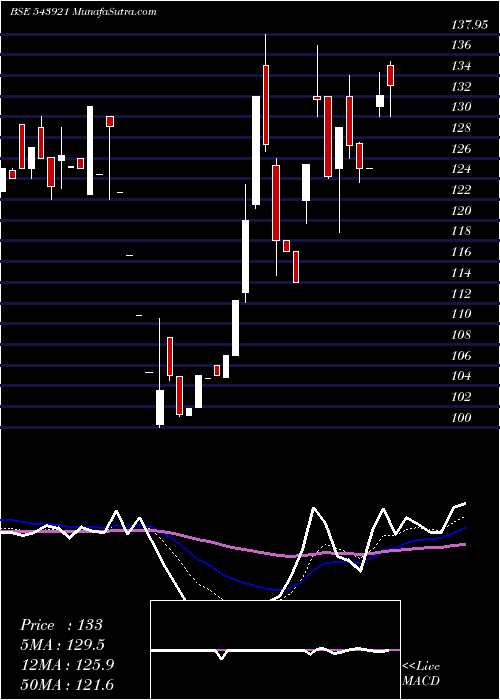
Task: Click the 110 price axis label
Action: [x=461, y=314]
